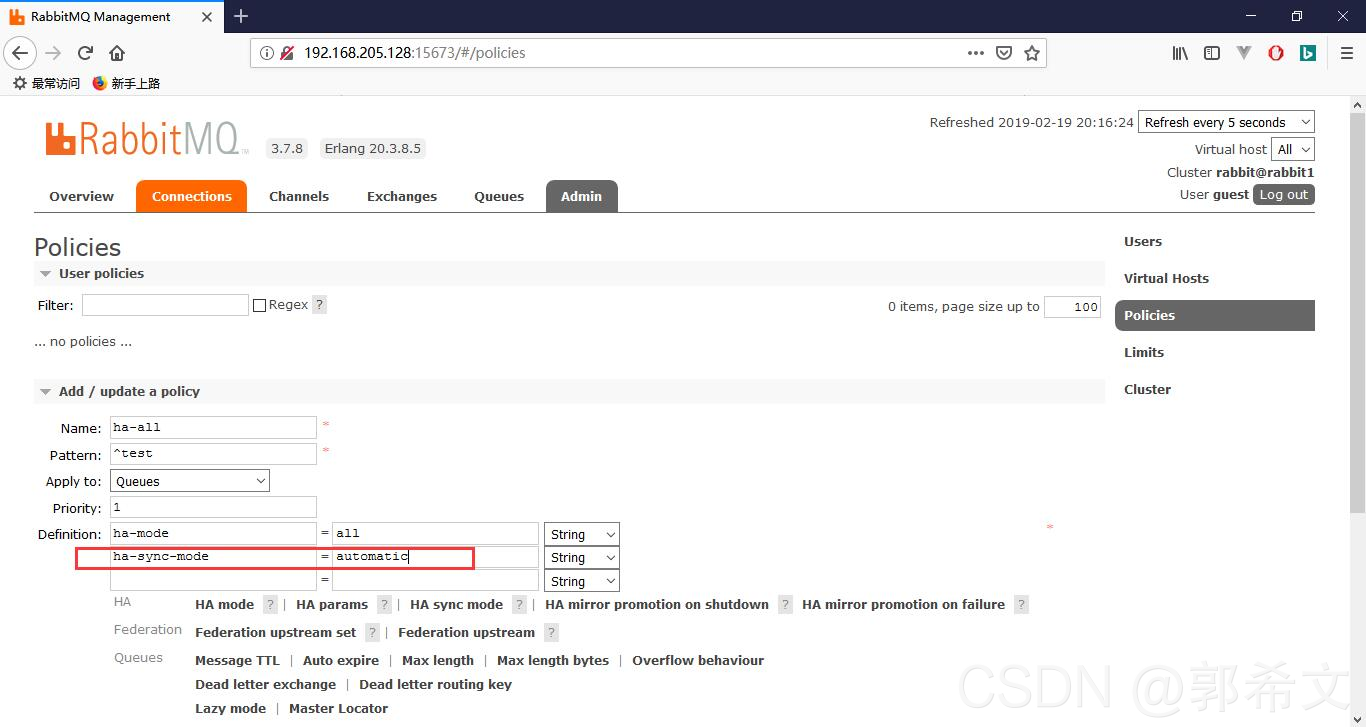Reload the page with refresh icon
Screen dimensions: 1366x727
click(x=85, y=53)
